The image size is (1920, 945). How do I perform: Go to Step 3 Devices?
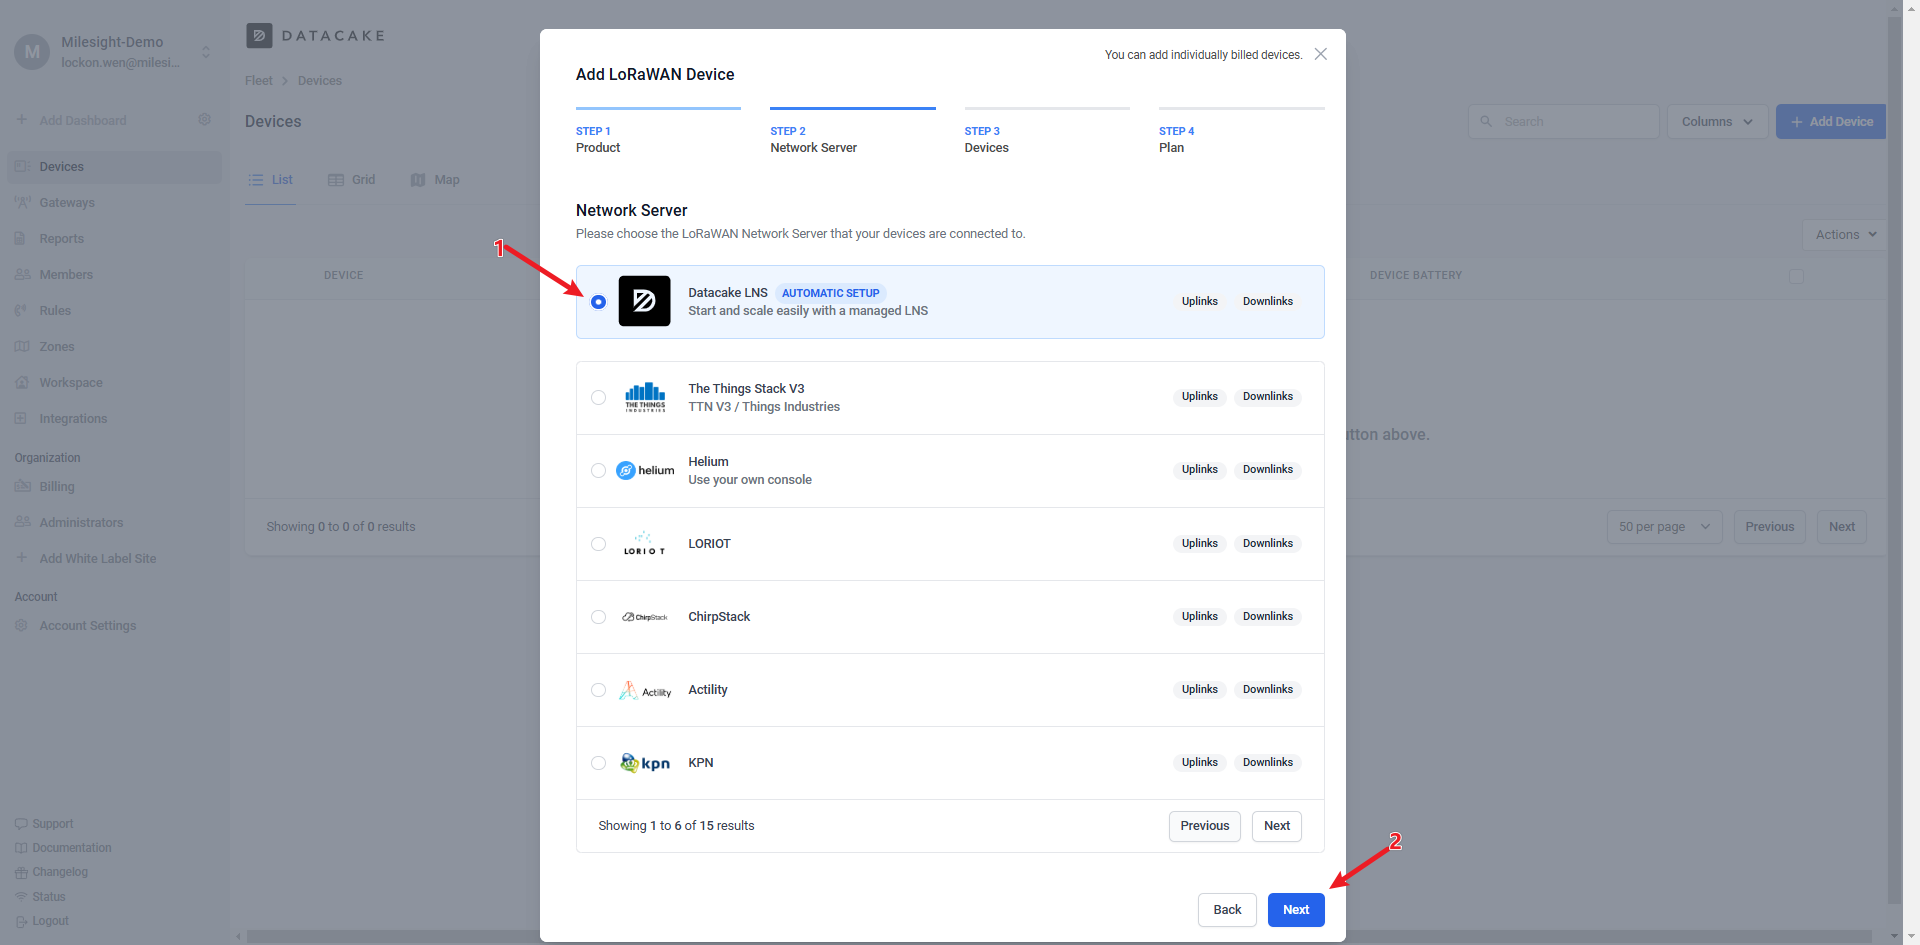click(1047, 132)
